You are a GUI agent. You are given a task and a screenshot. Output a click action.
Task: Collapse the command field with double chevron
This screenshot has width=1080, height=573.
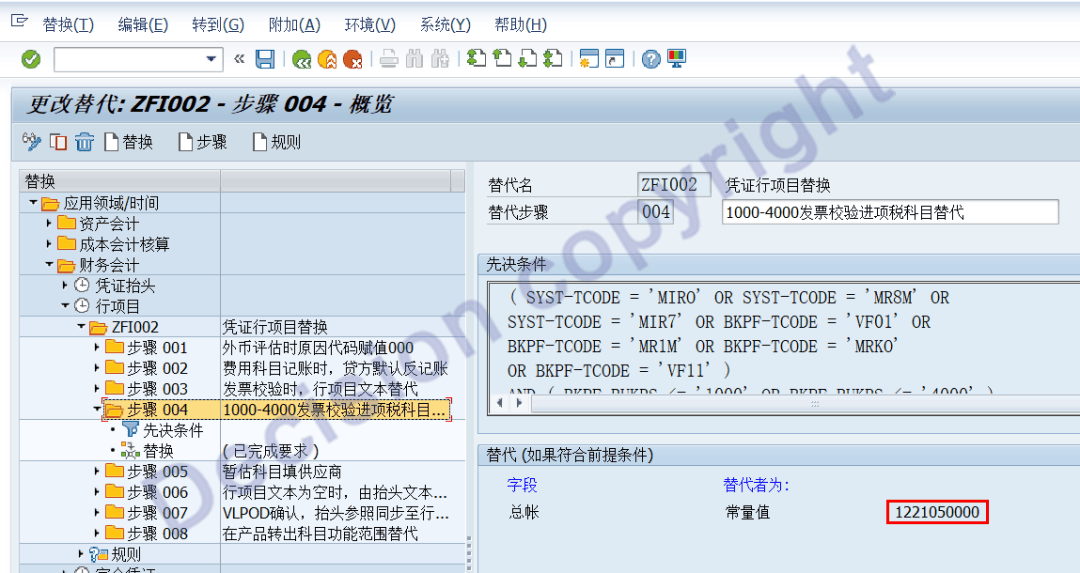[239, 59]
